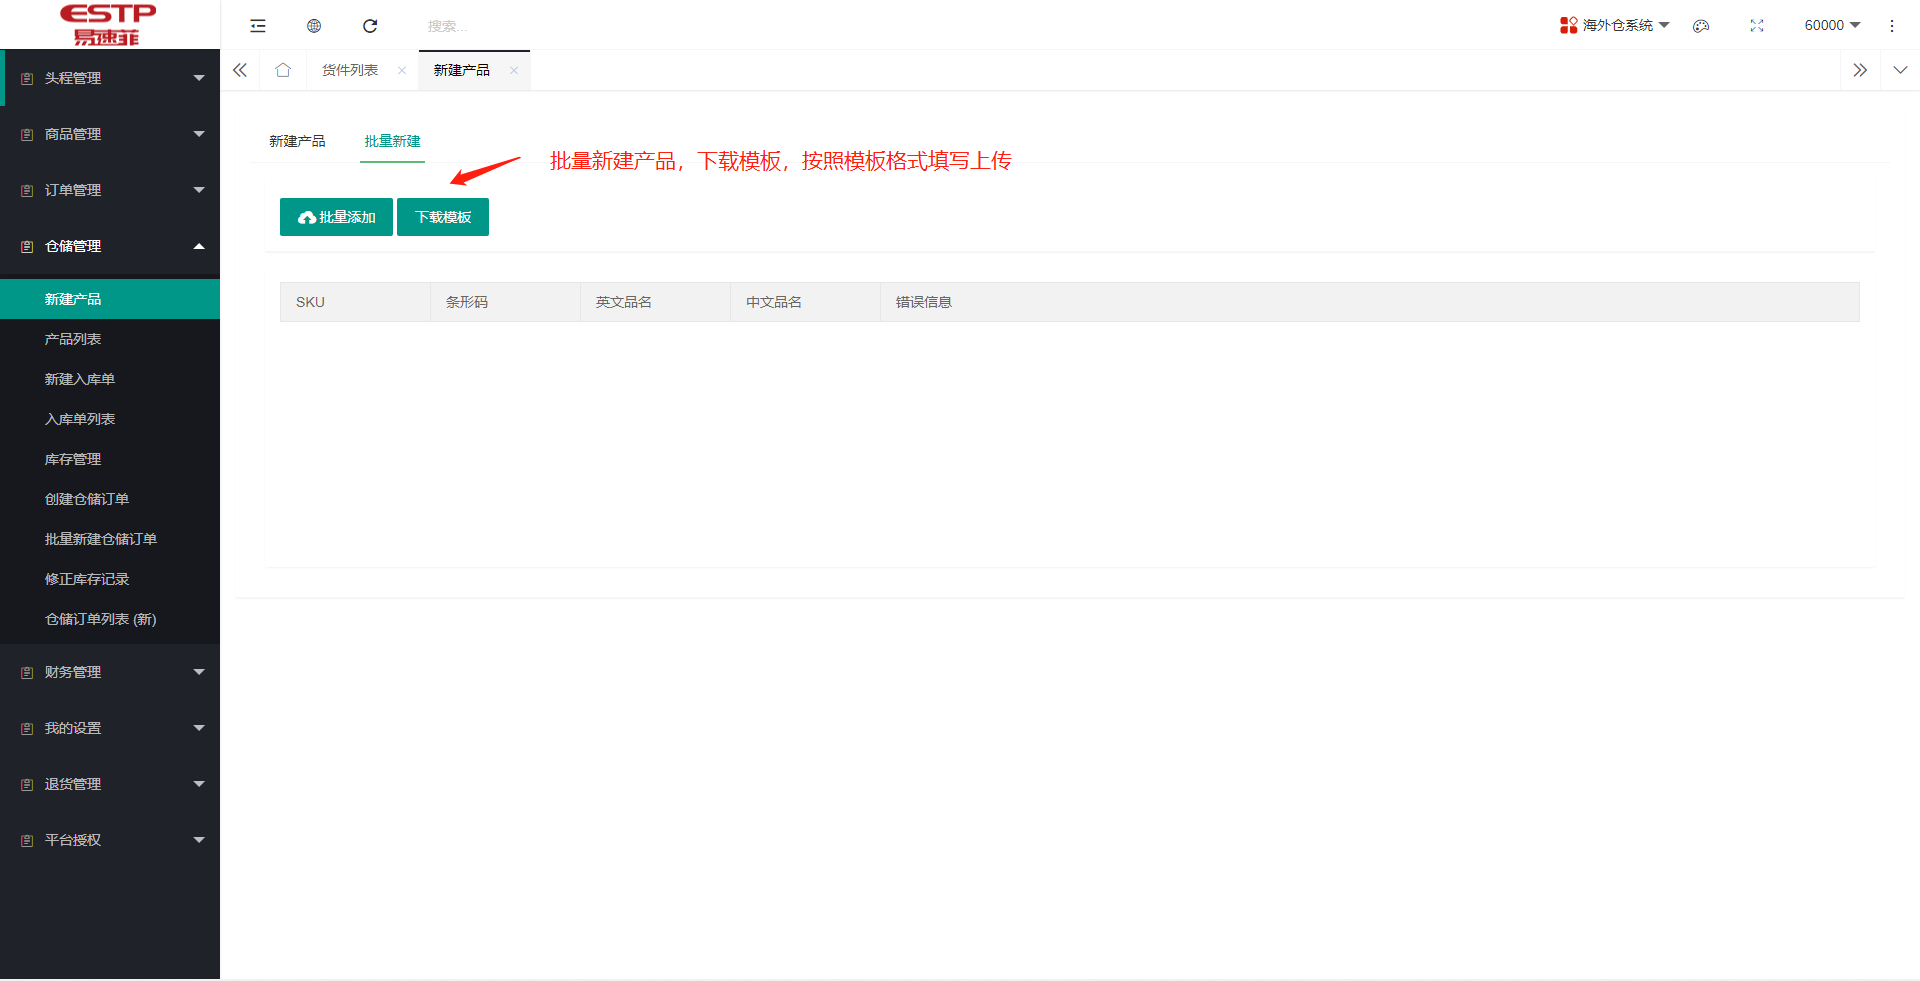This screenshot has height=981, width=1920.
Task: Click the 批量添加 upload button
Action: point(336,217)
